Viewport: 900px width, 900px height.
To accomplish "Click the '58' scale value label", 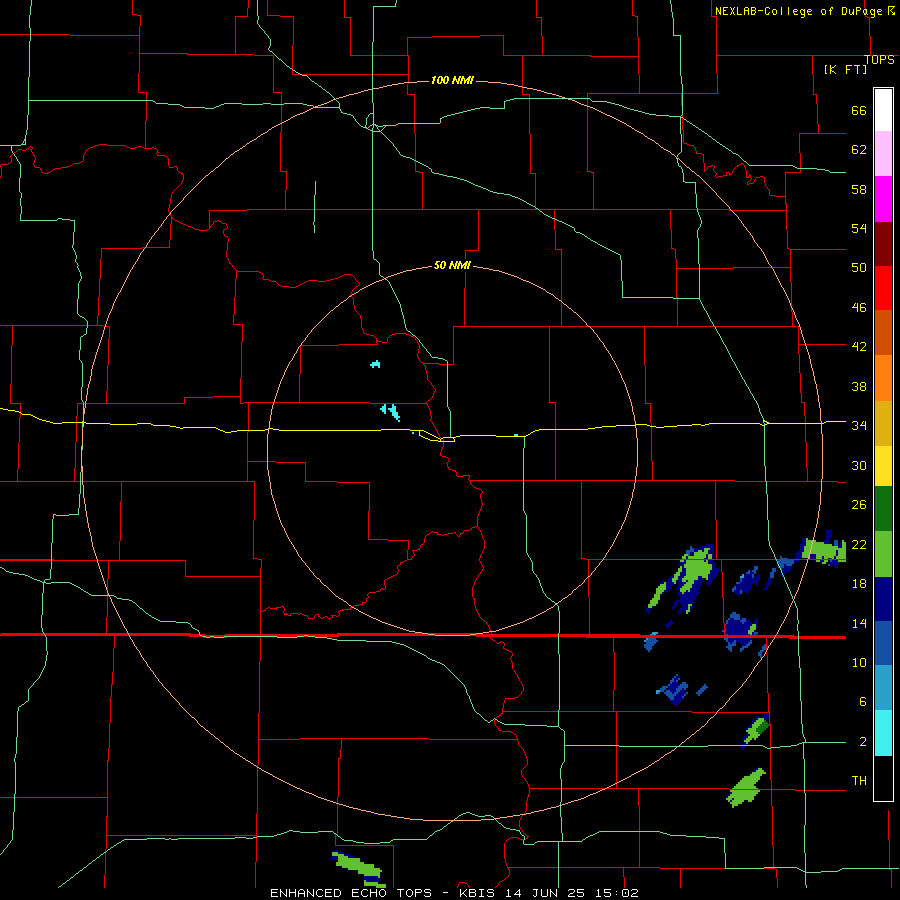I will click(859, 189).
